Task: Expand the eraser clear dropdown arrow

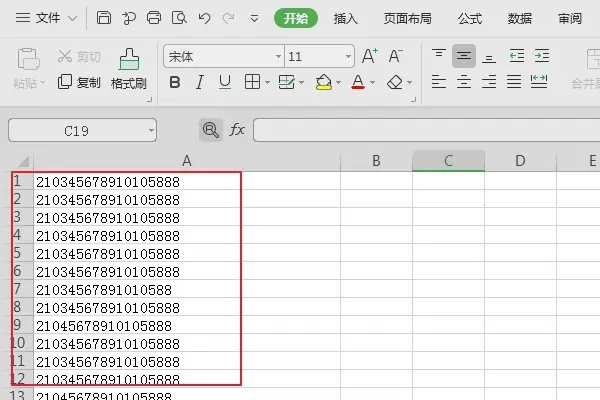Action: tap(409, 82)
